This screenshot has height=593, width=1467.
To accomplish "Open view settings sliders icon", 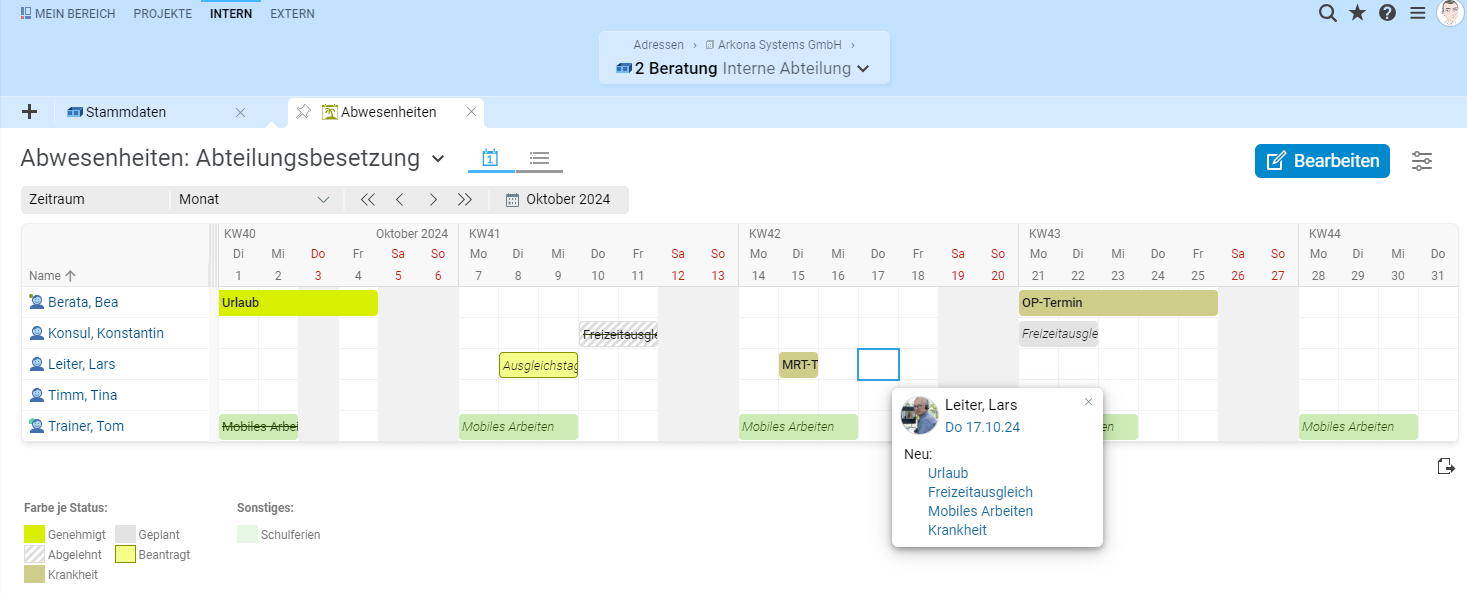I will pos(1422,161).
